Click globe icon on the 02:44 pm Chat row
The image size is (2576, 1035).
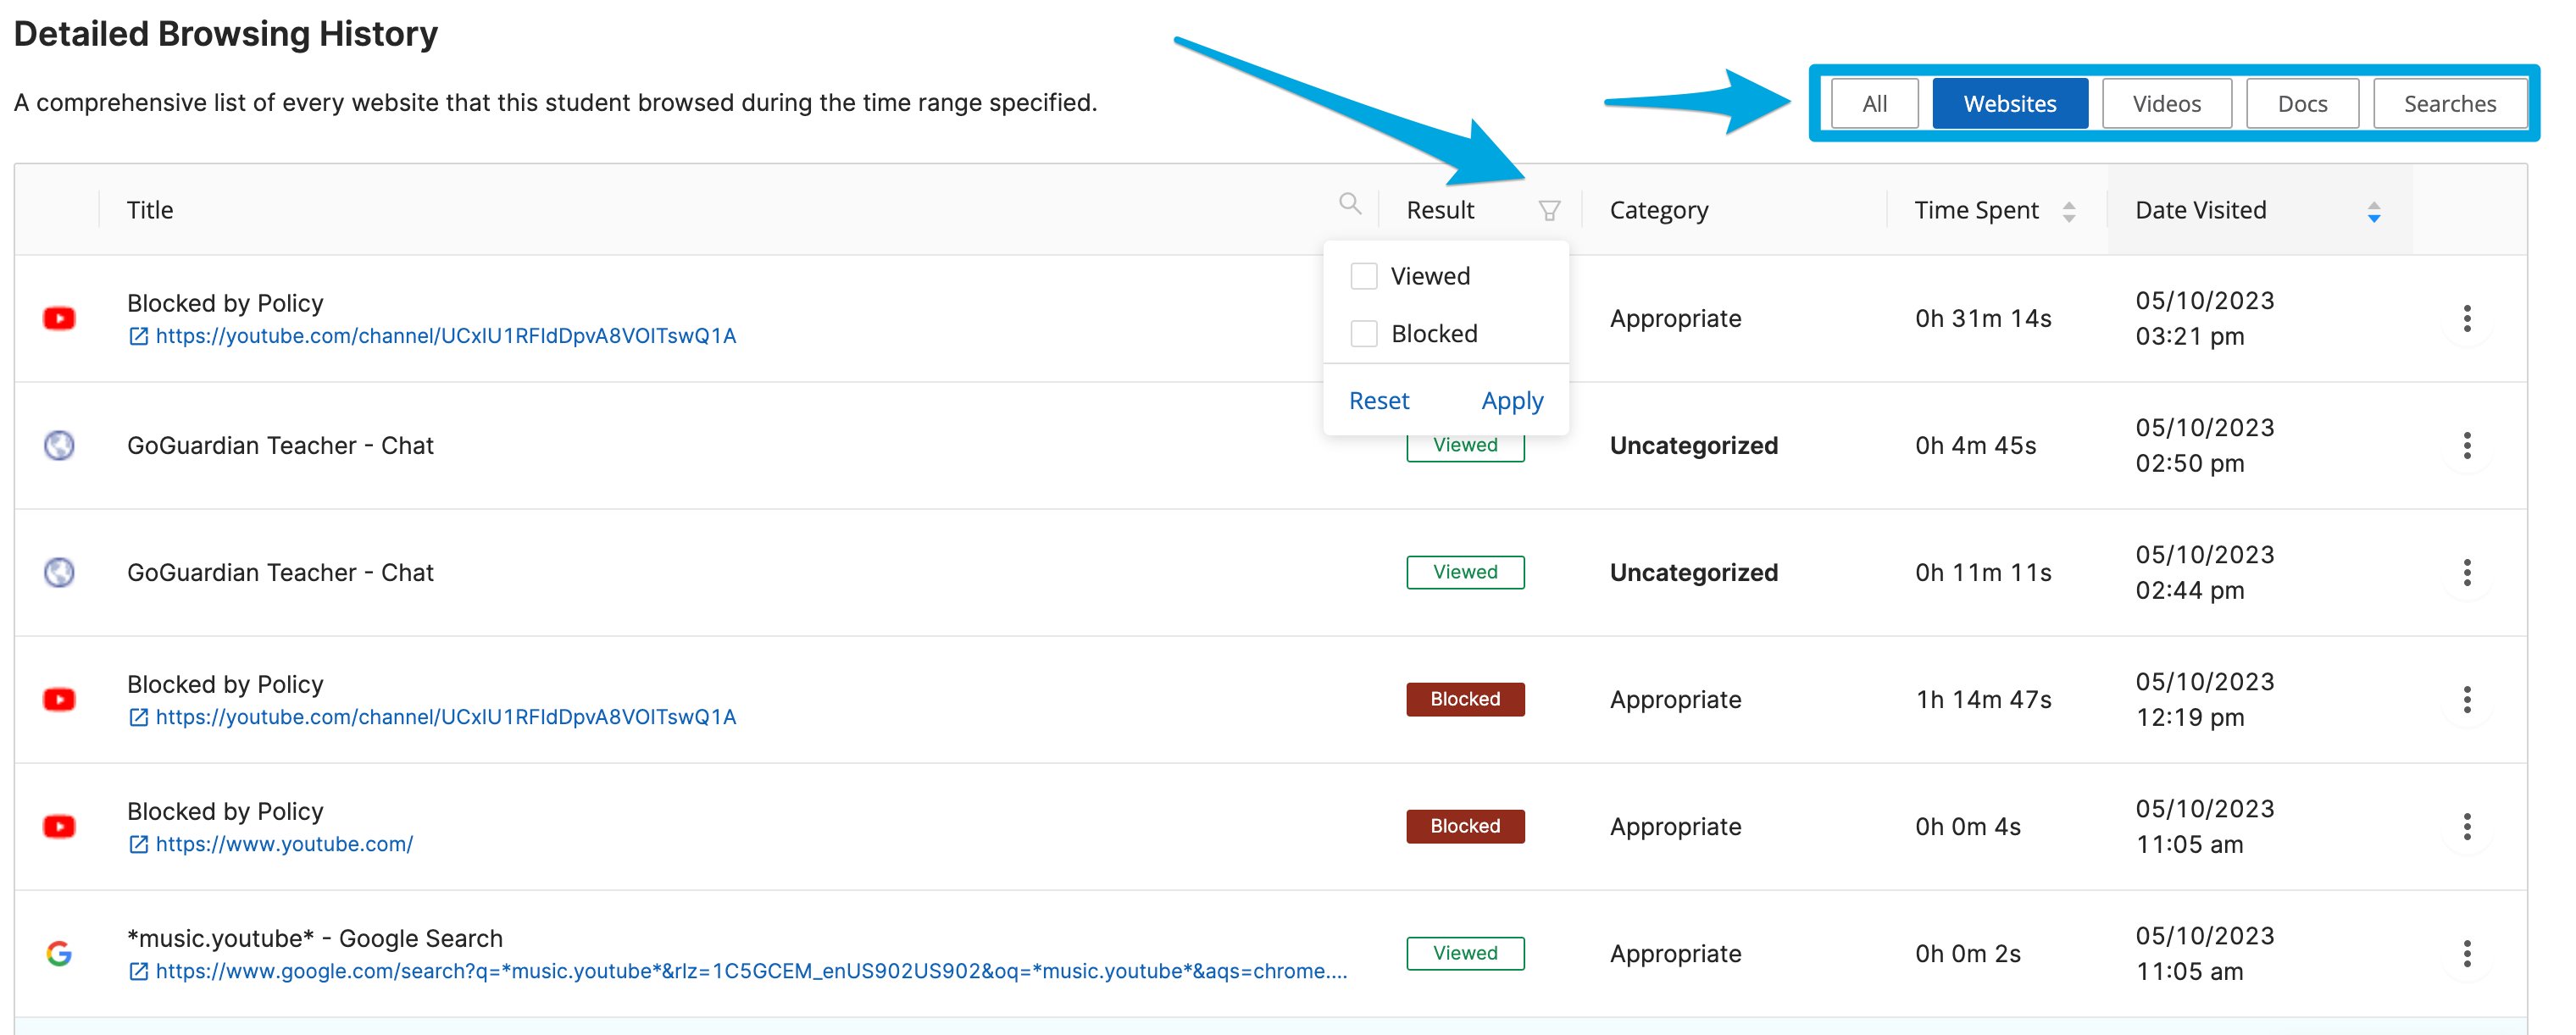click(59, 572)
